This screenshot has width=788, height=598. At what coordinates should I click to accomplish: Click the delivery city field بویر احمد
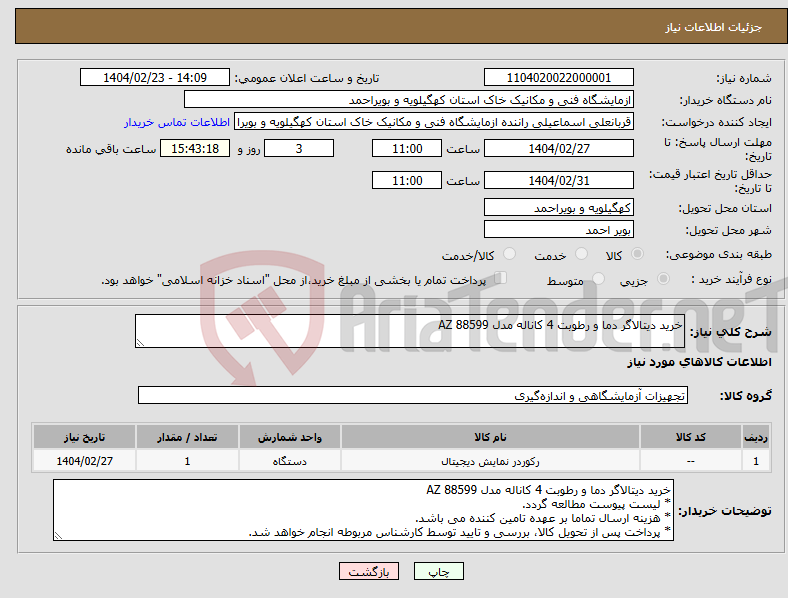[x=558, y=229]
